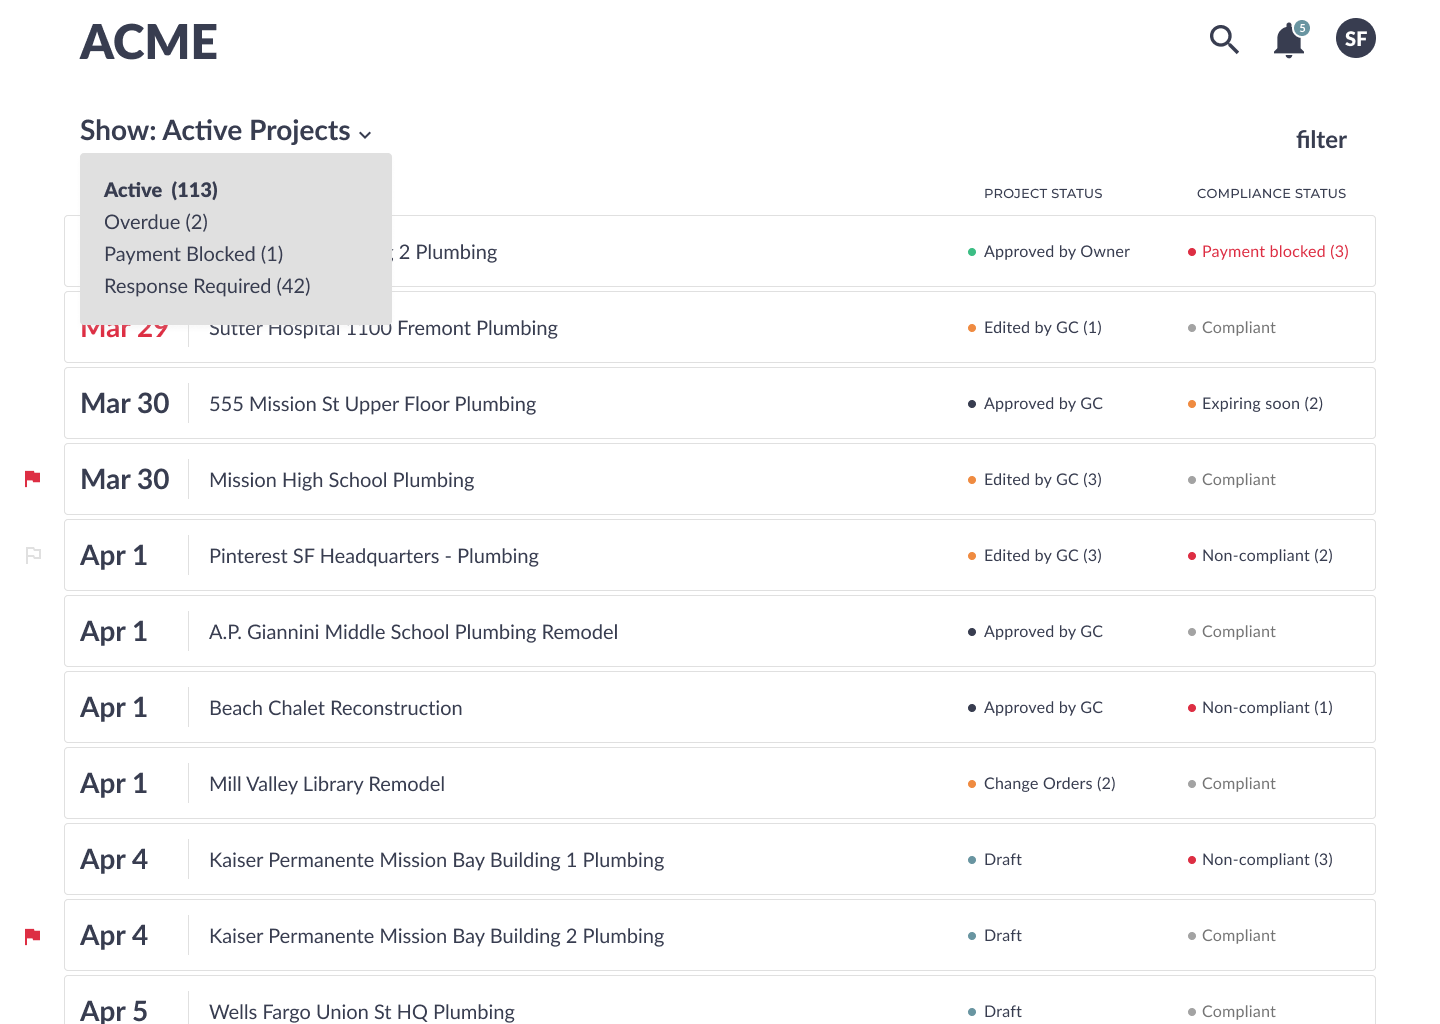Unflag Kaiser Permanente Building 2 project
Screen dimensions: 1440x1024
point(33,935)
